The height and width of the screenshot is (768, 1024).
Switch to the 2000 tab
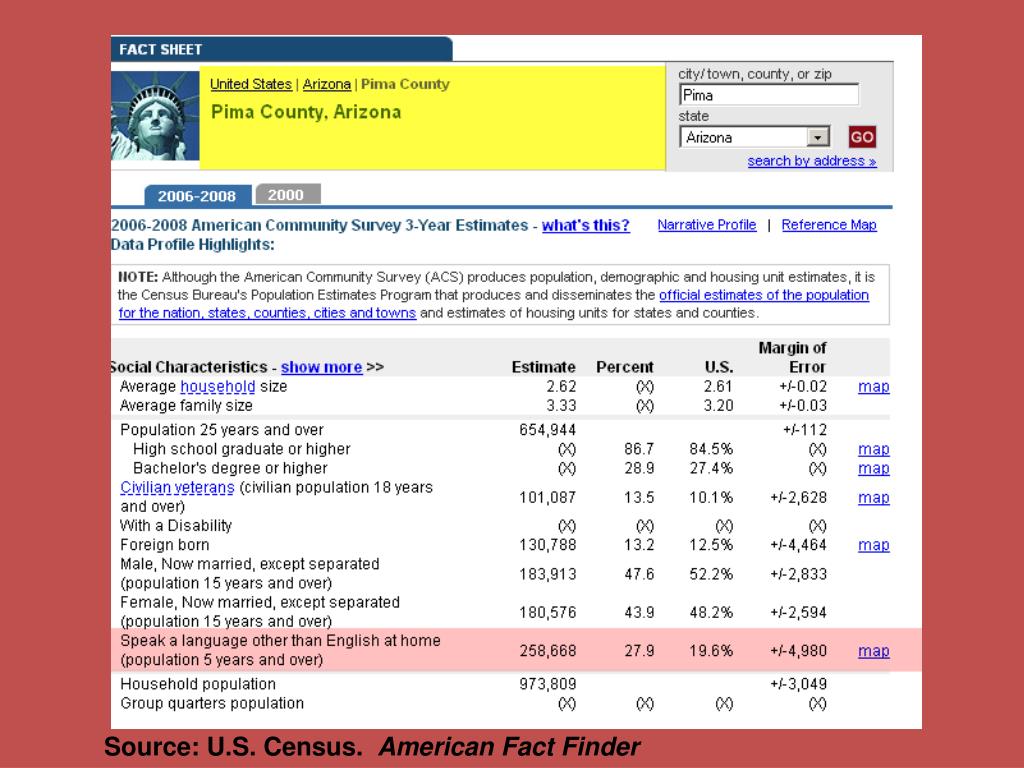286,195
